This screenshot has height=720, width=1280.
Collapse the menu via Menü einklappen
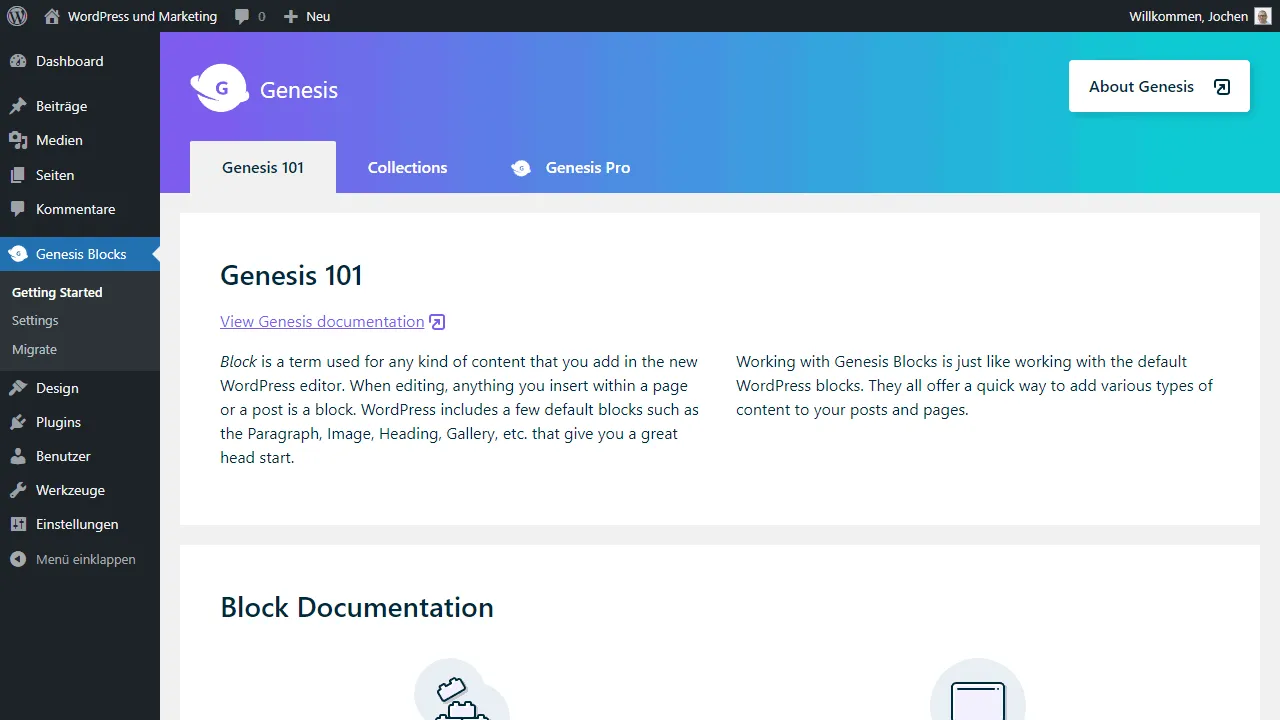point(80,559)
